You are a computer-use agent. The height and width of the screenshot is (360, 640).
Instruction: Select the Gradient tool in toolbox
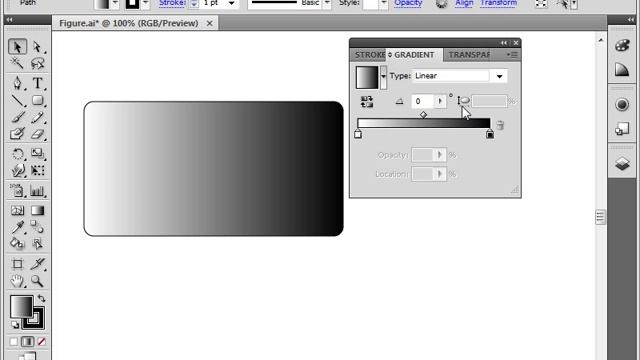37,210
